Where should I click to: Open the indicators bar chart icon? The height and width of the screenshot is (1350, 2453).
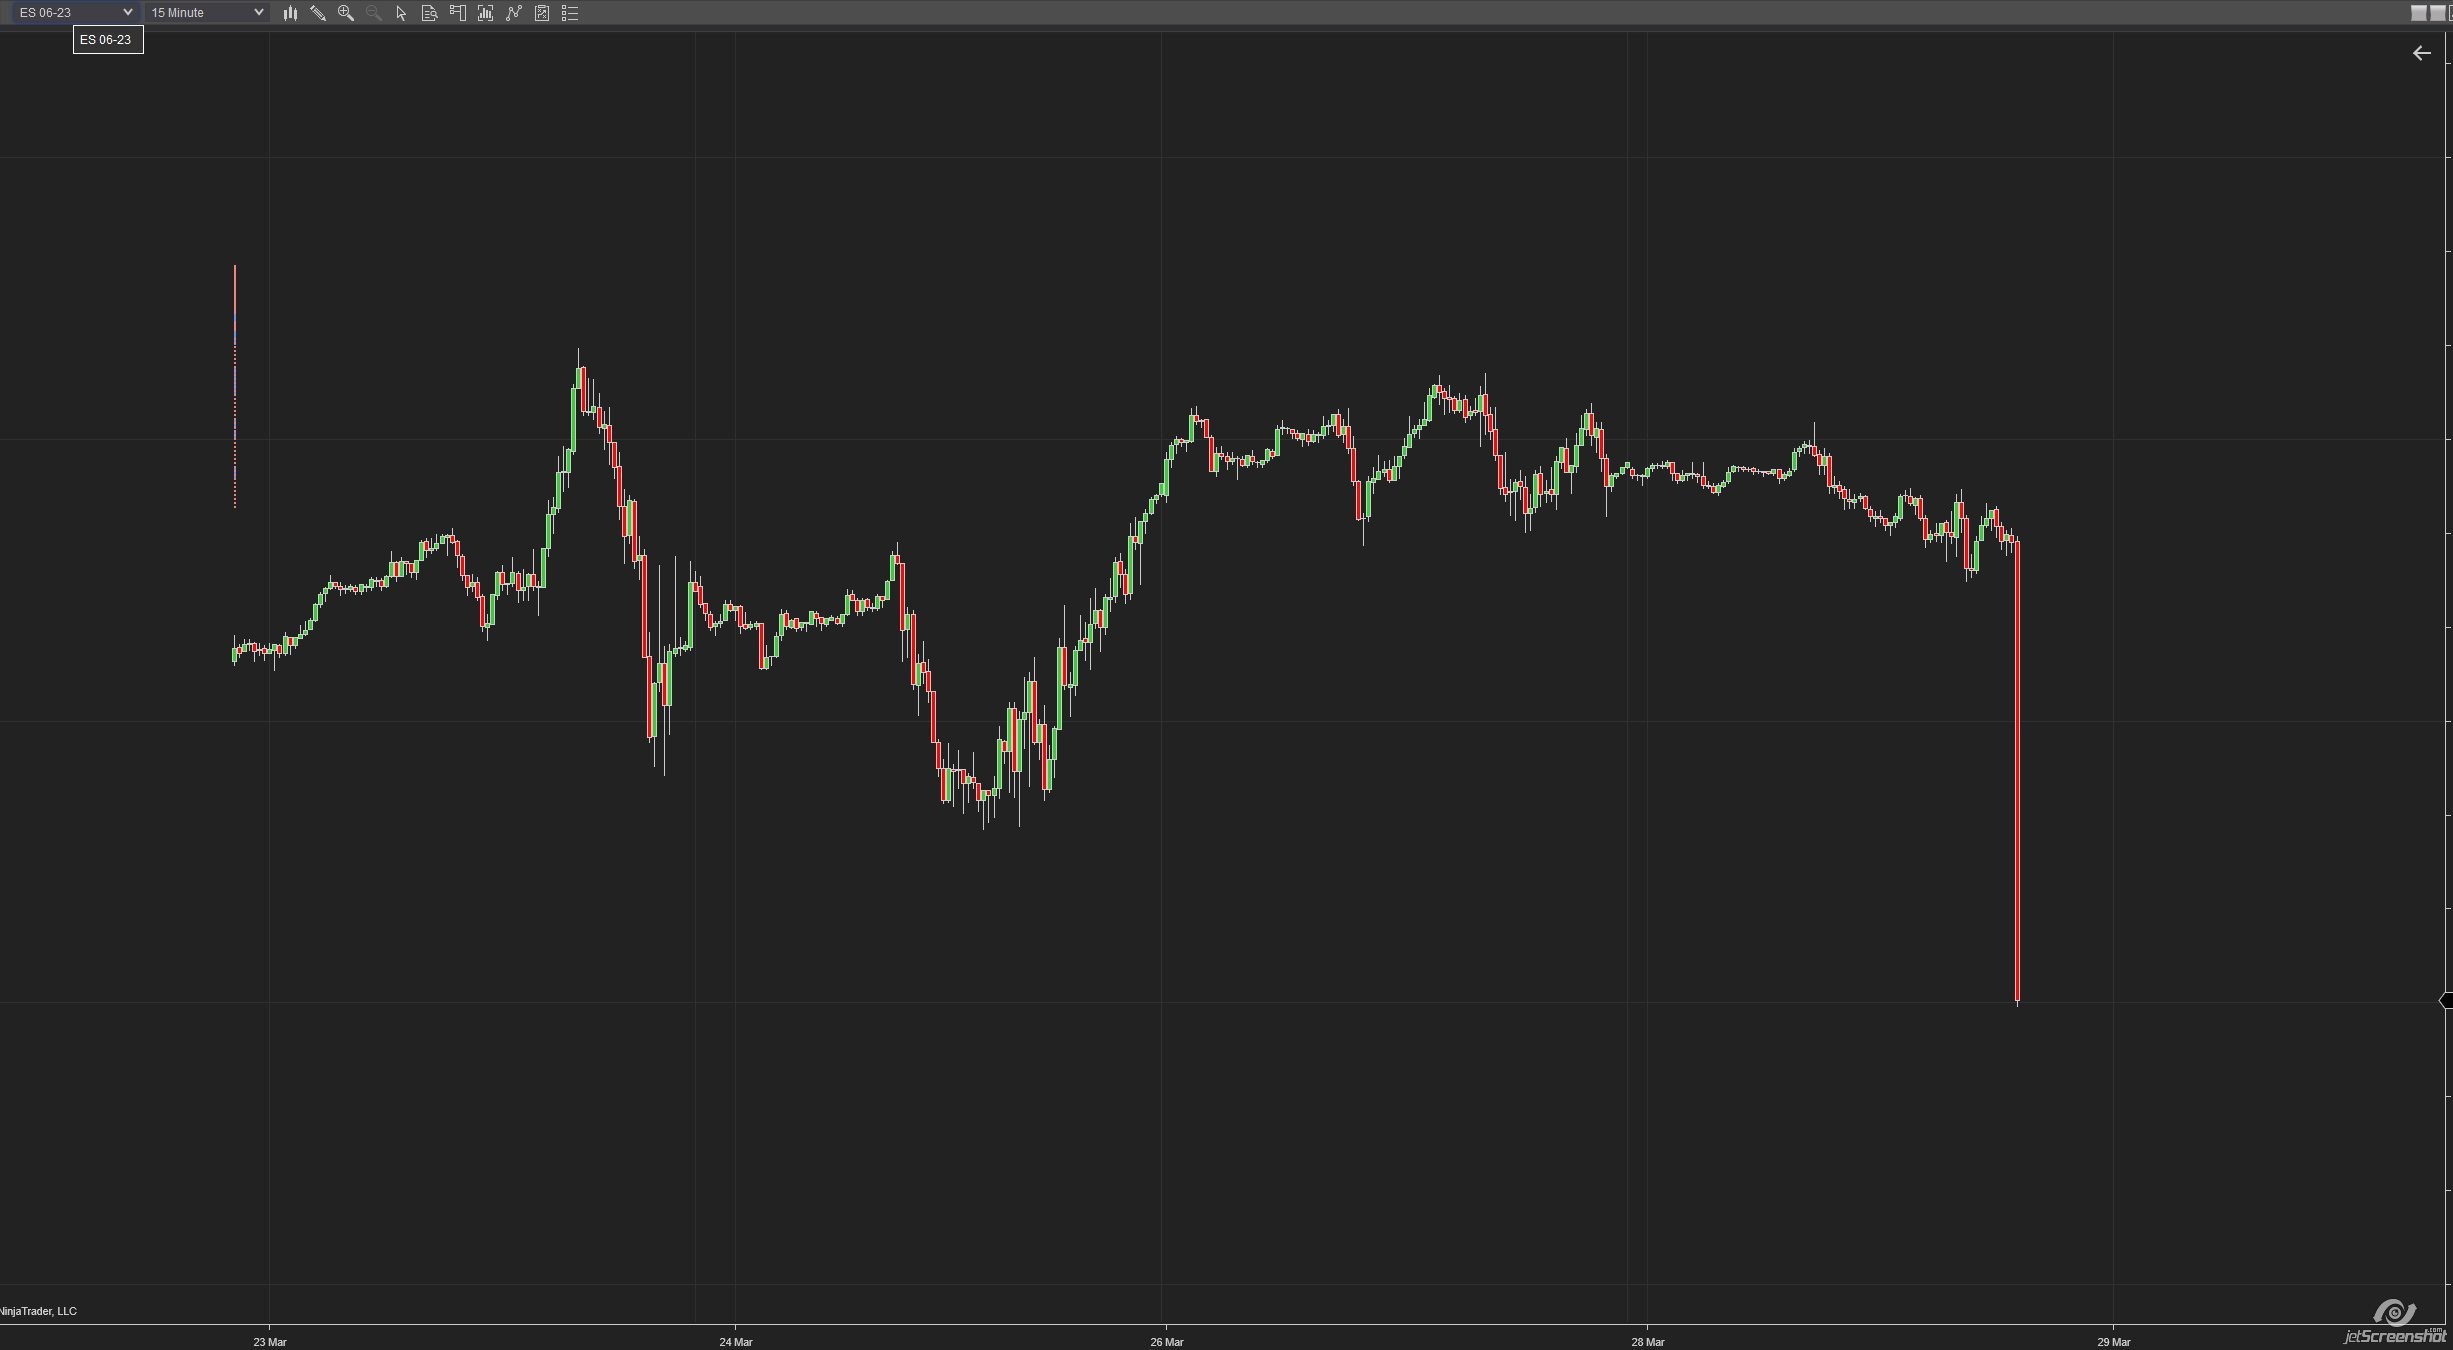tap(485, 13)
